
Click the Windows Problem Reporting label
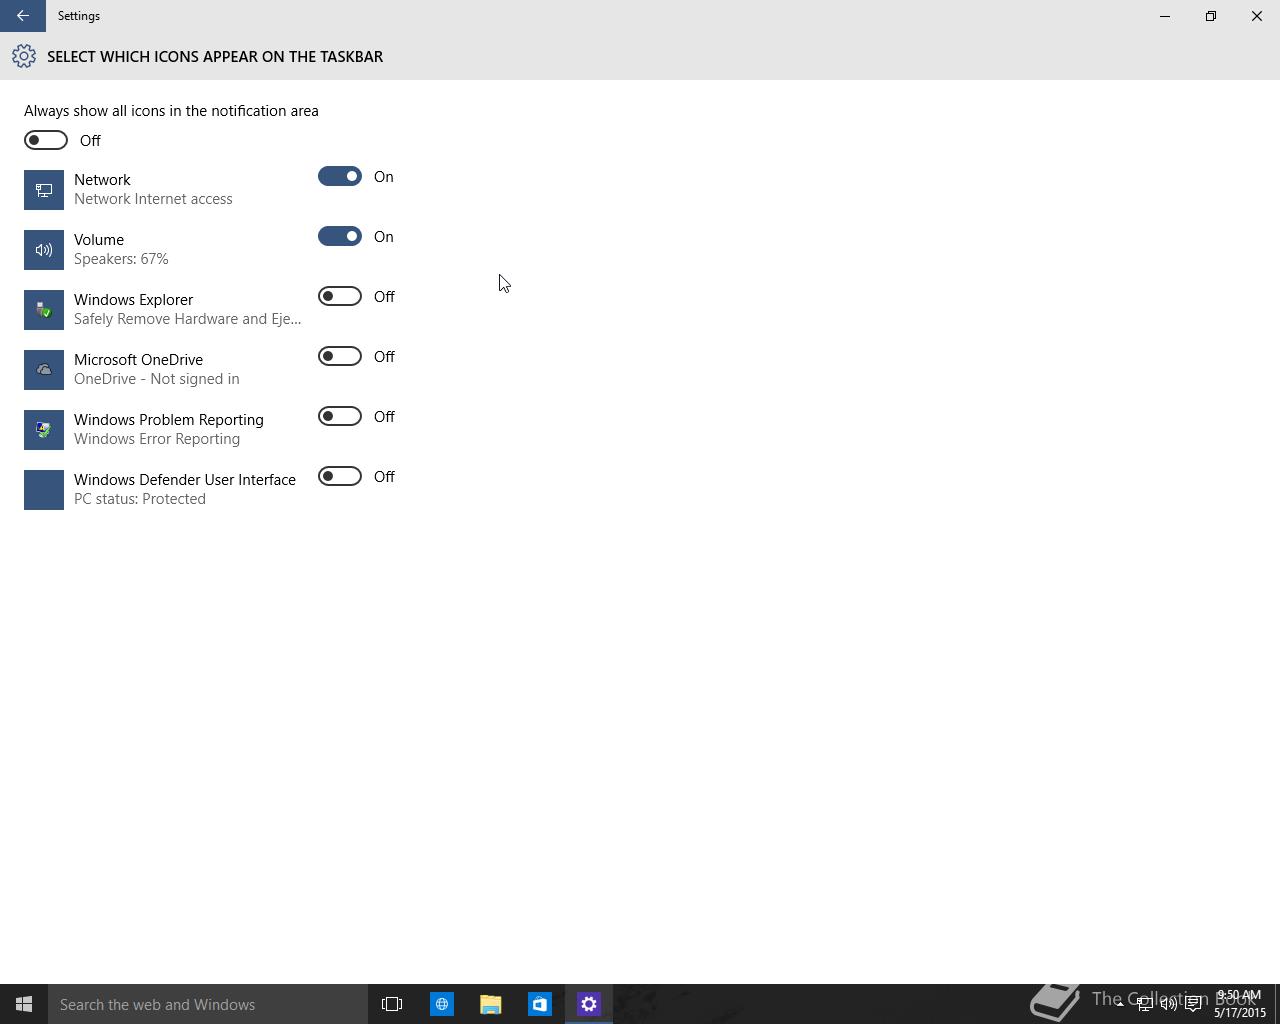click(169, 420)
